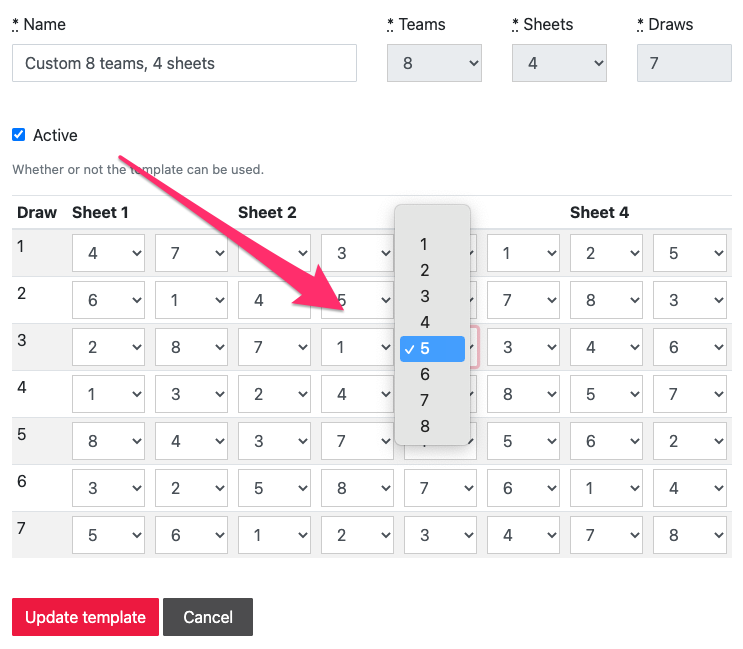Viewport: 743px width, 649px height.
Task: Click the Draws number field
Action: coord(684,63)
